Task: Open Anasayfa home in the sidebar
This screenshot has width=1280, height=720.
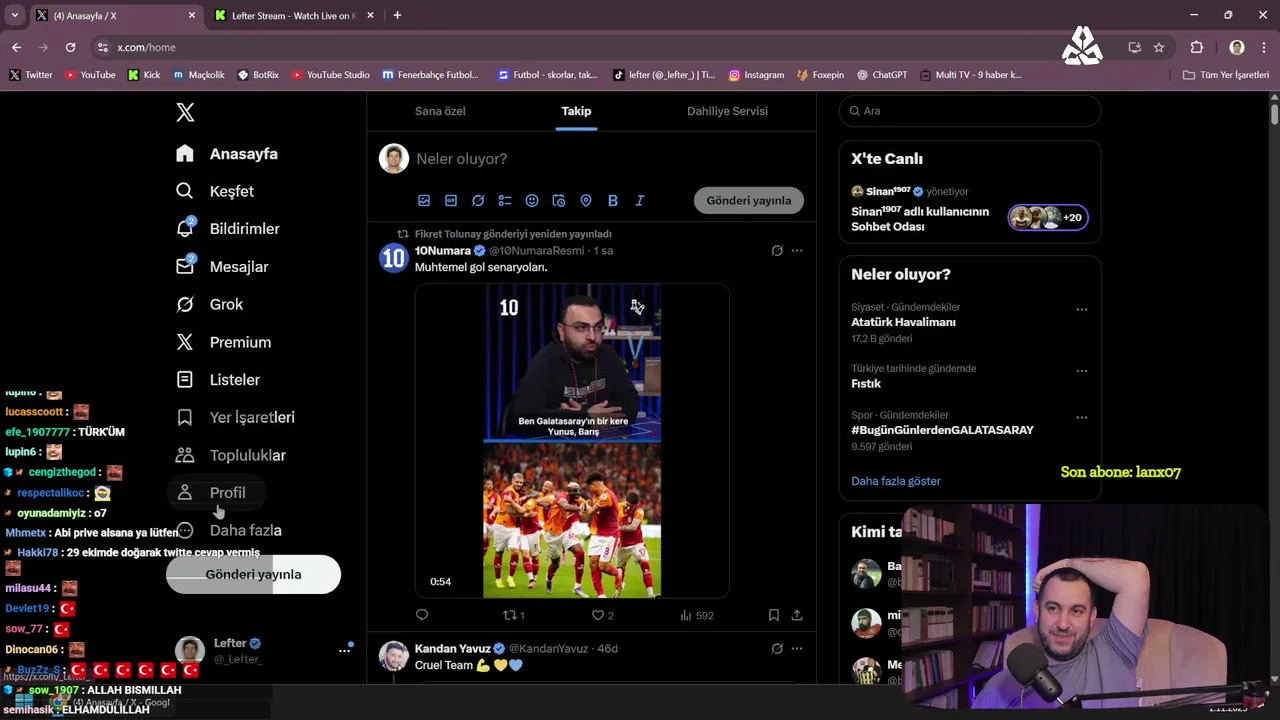Action: tap(227, 154)
